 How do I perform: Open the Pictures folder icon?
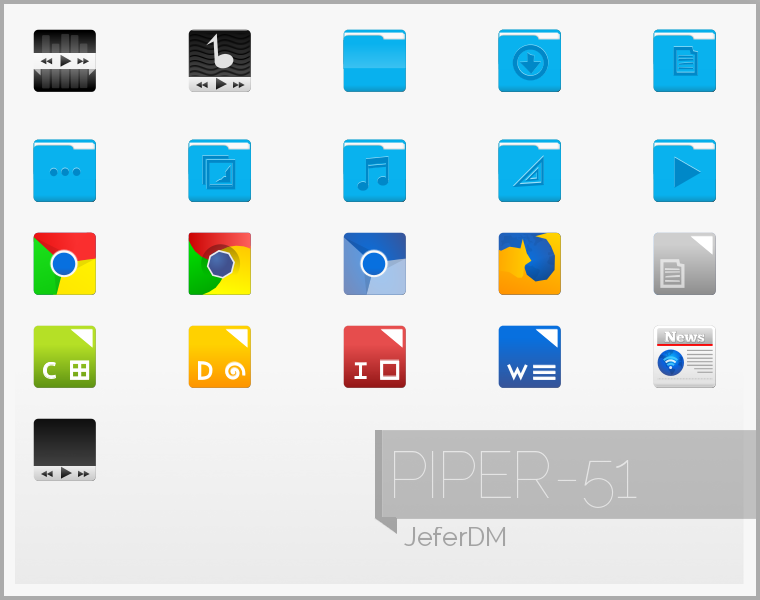[x=220, y=171]
